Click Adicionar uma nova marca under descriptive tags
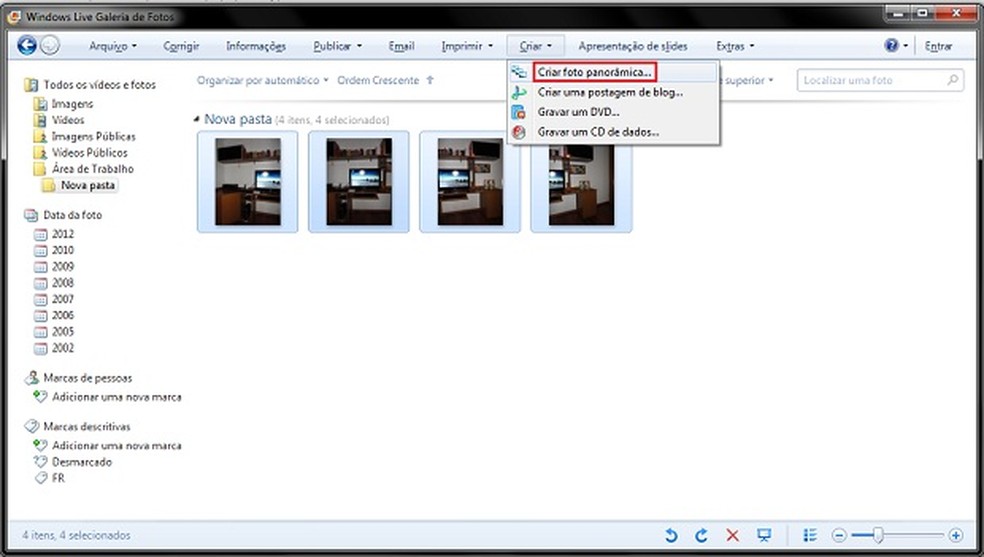The image size is (984, 557). [117, 445]
